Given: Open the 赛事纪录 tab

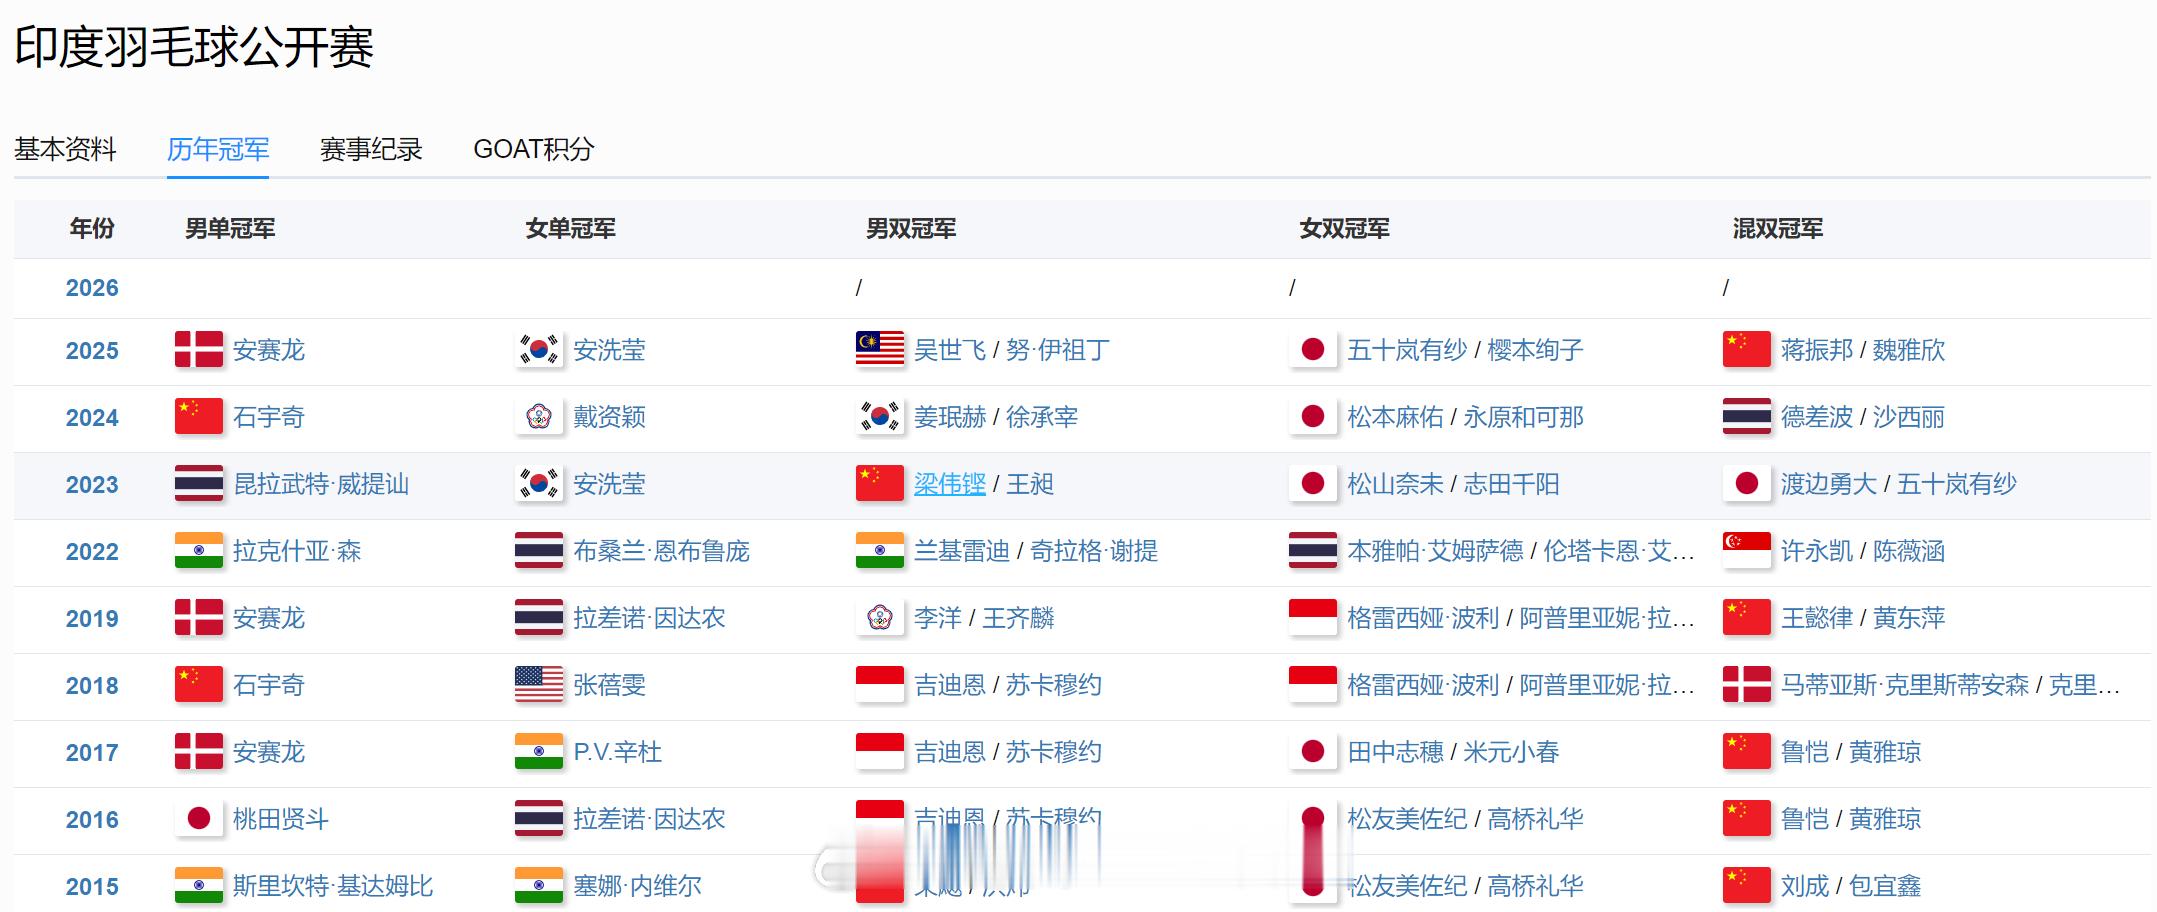Looking at the screenshot, I should point(371,149).
